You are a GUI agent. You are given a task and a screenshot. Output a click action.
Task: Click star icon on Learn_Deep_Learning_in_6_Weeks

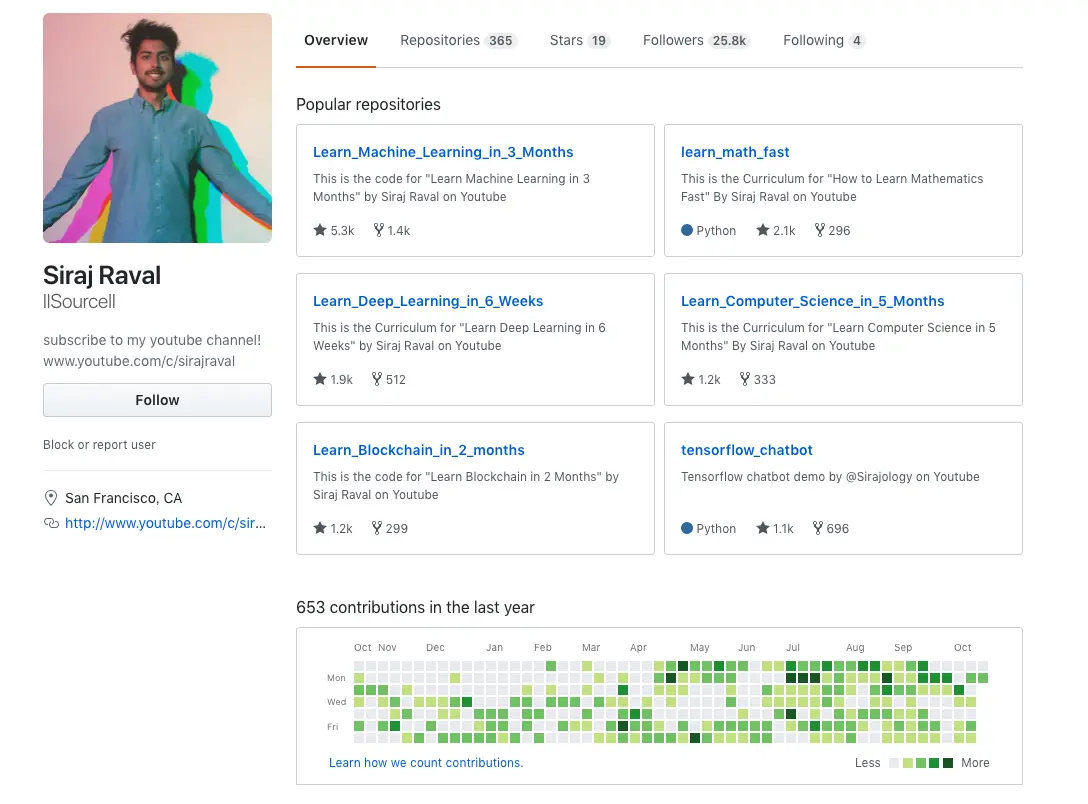[320, 379]
